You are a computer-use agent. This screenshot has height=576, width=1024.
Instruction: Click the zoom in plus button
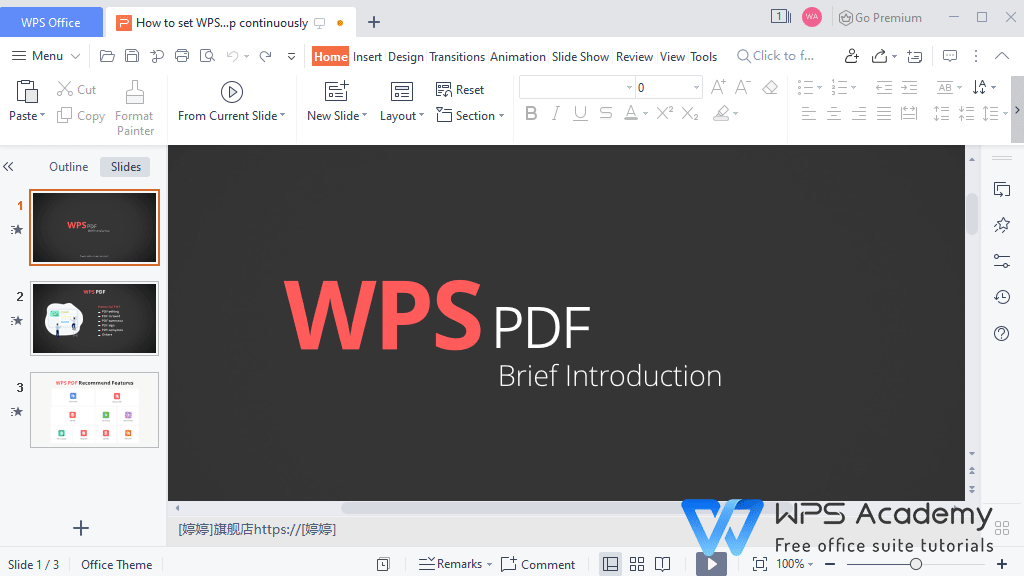(1002, 564)
